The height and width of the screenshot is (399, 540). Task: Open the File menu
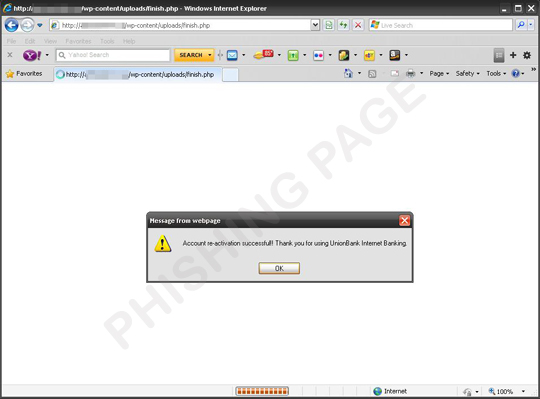pos(11,41)
